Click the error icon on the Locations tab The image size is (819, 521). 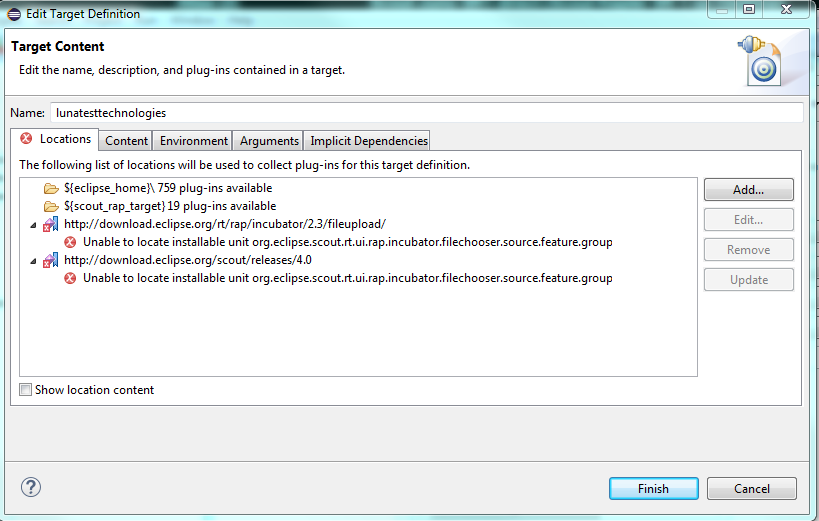[x=26, y=138]
